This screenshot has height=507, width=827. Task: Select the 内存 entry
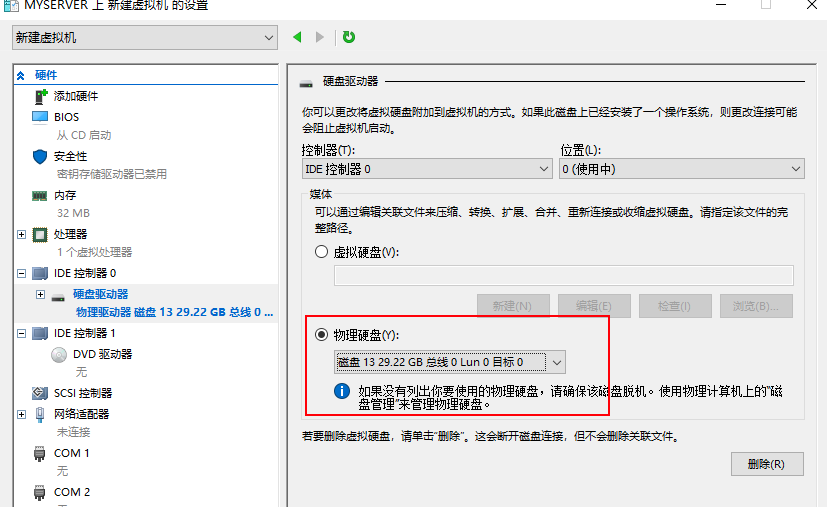click(x=65, y=195)
